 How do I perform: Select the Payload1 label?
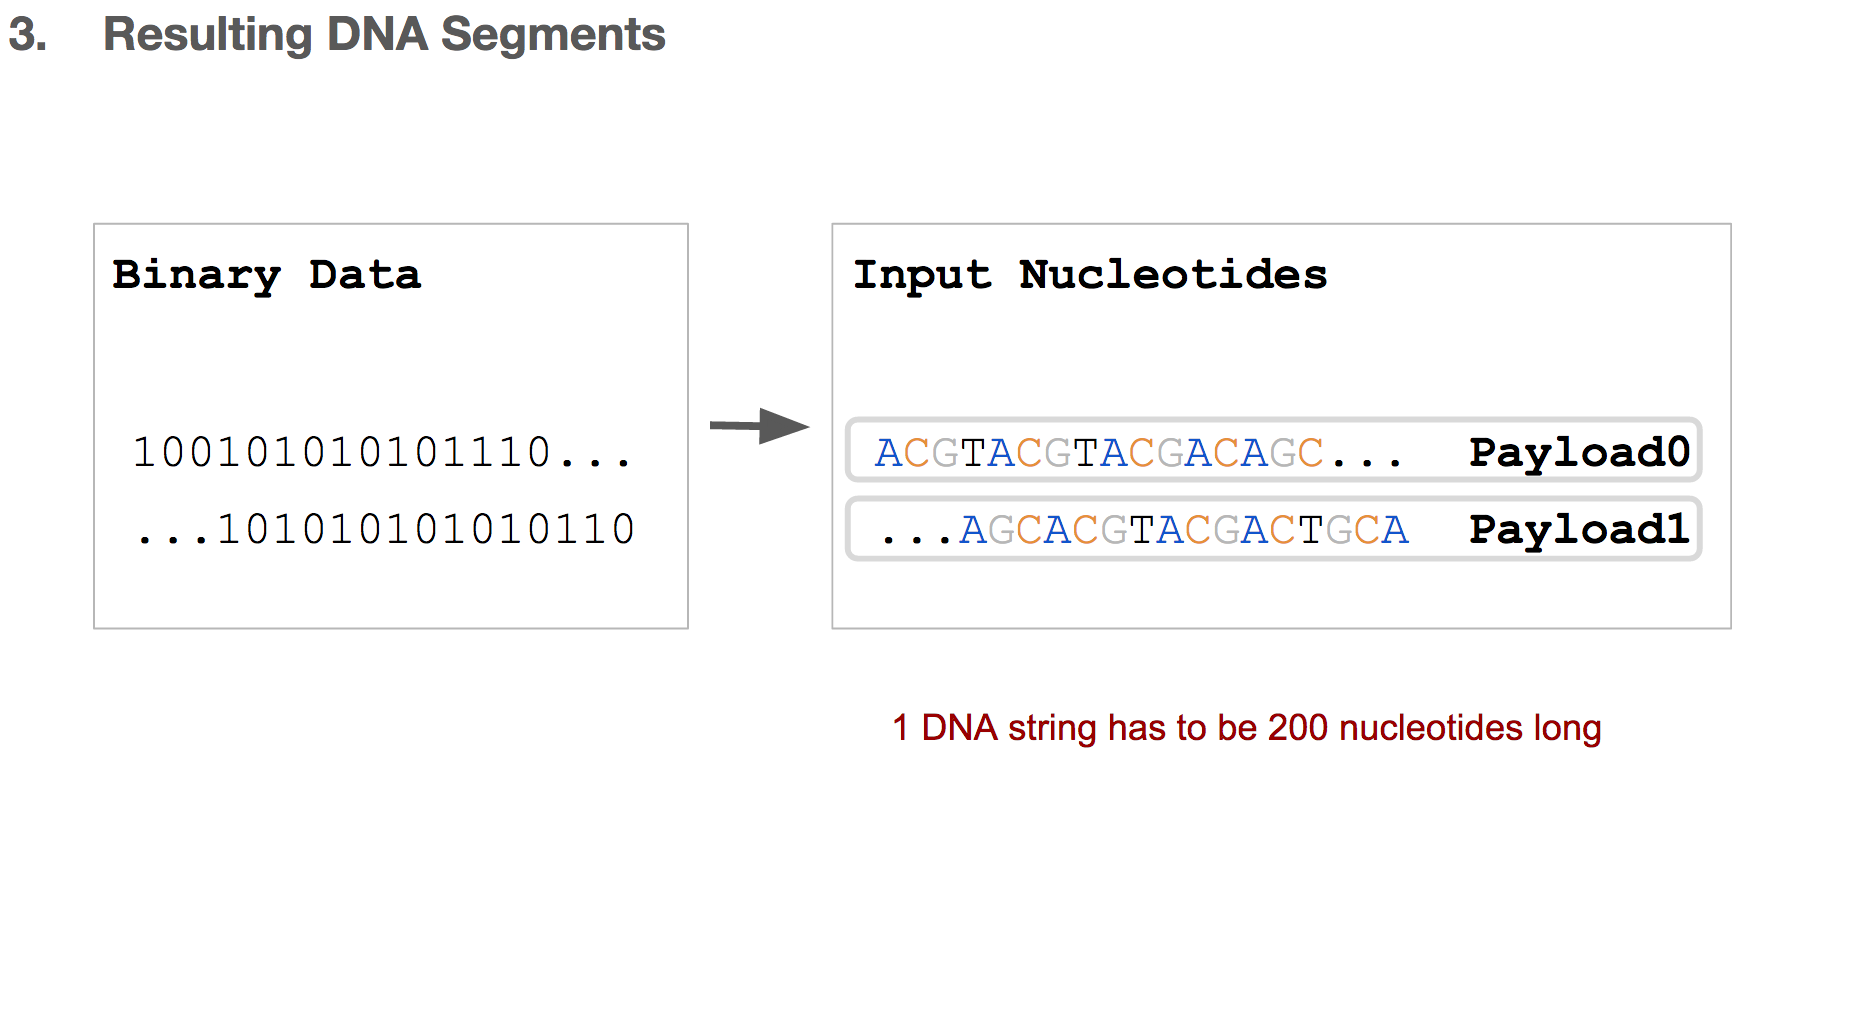click(1579, 529)
